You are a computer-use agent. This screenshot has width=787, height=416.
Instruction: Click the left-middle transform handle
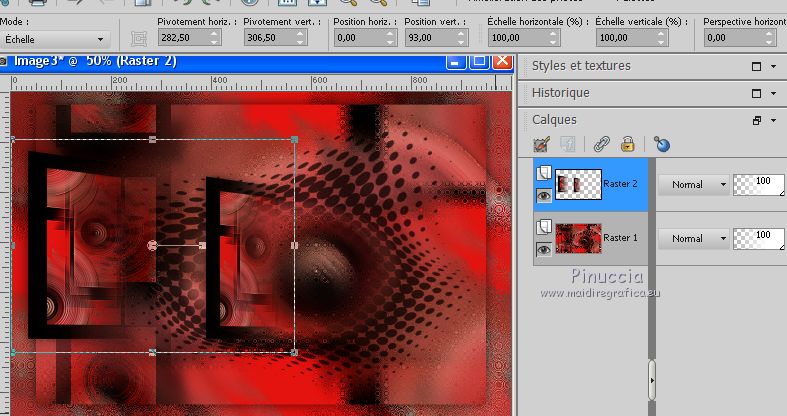(x=13, y=245)
